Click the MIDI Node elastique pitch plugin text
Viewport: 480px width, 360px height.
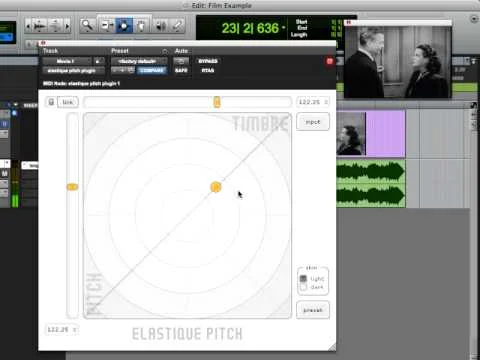(81, 84)
